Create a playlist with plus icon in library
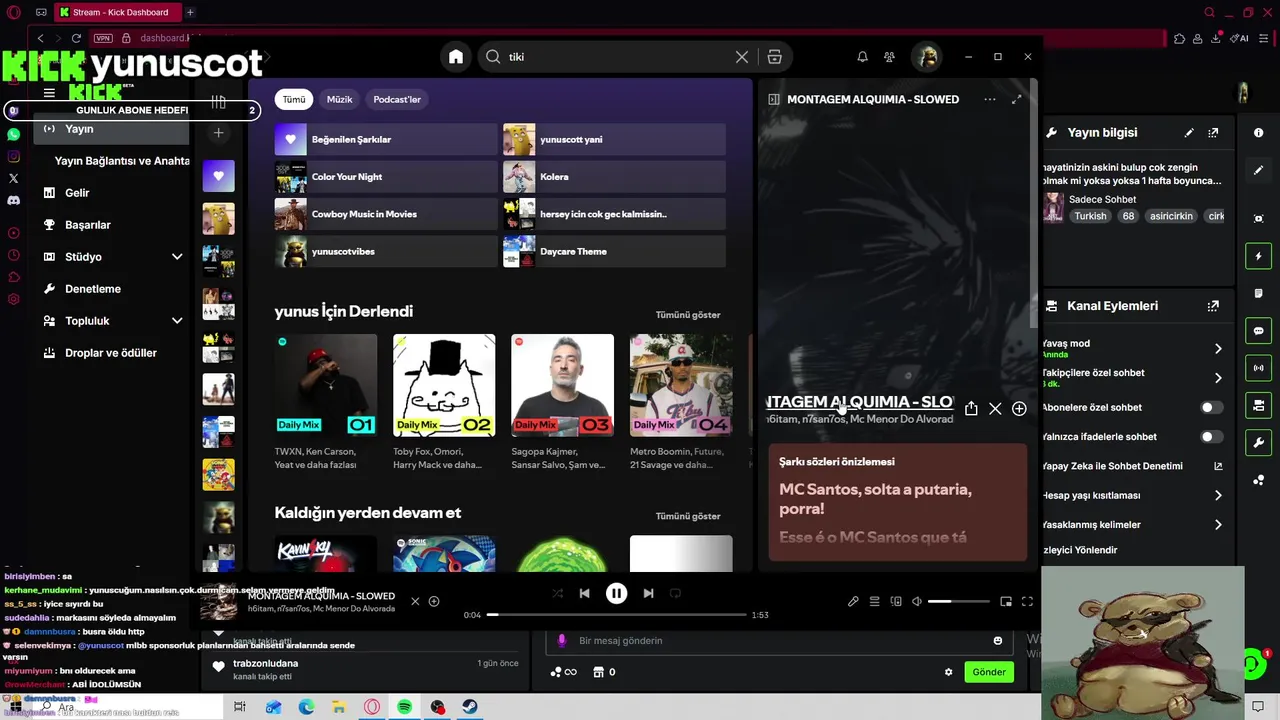The image size is (1280, 720). [218, 132]
